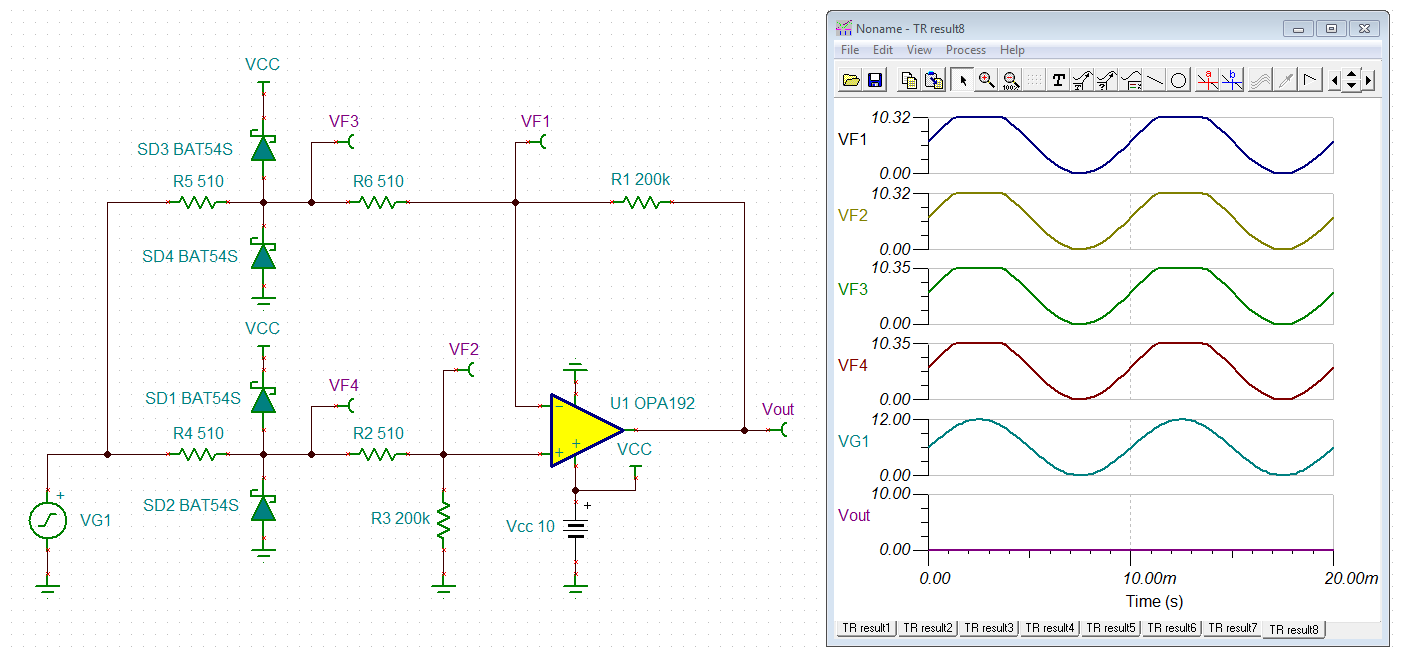Select the arrow pointer tool
The height and width of the screenshot is (658, 1402).
coord(962,80)
